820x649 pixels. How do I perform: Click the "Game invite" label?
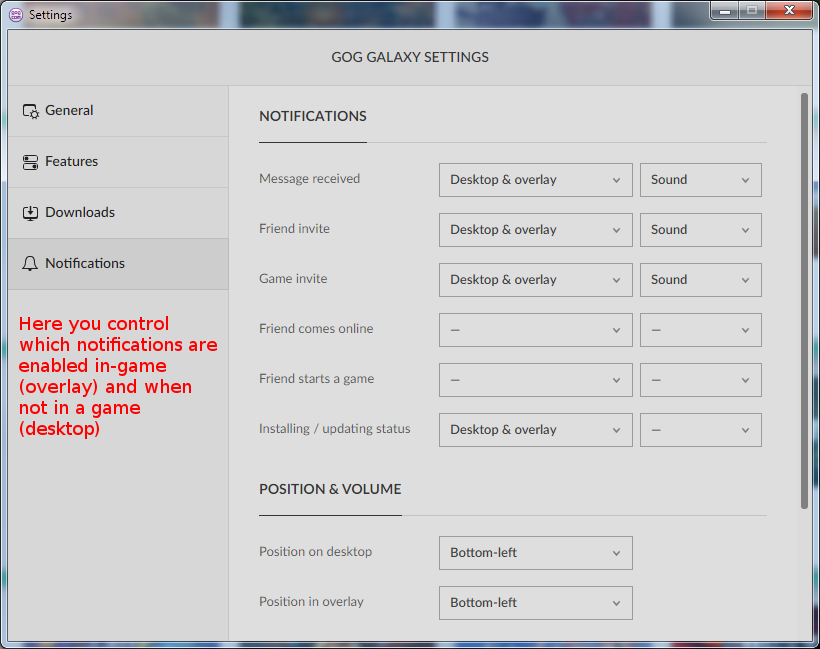pos(293,279)
